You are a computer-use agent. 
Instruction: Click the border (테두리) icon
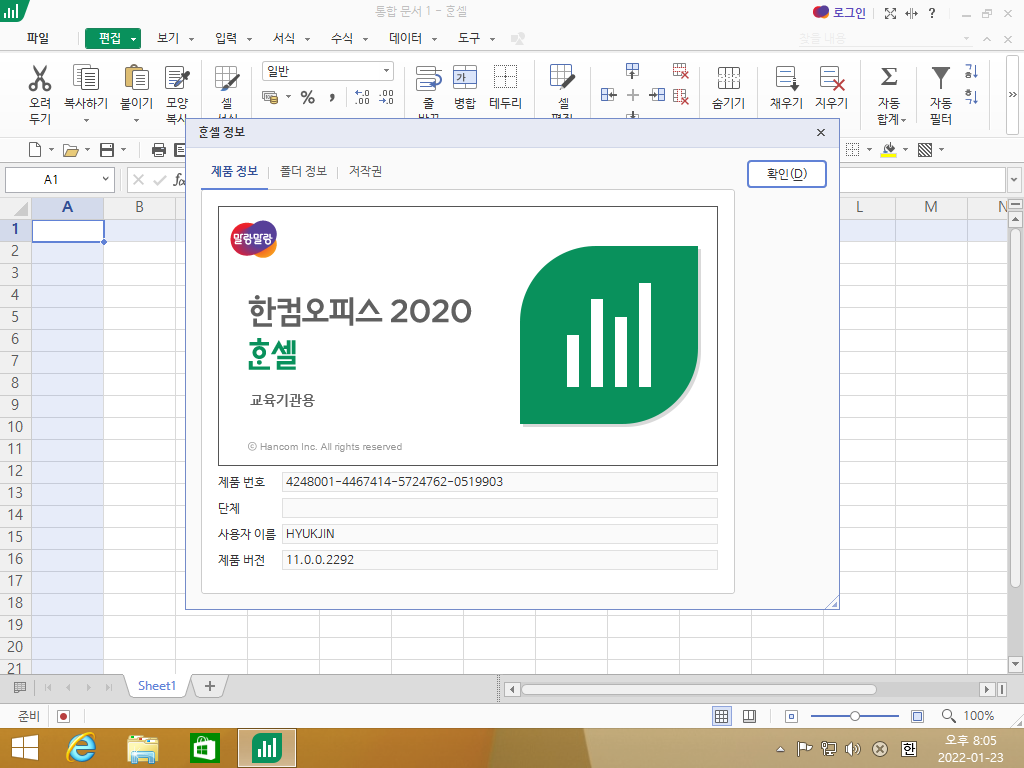pyautogui.click(x=505, y=77)
